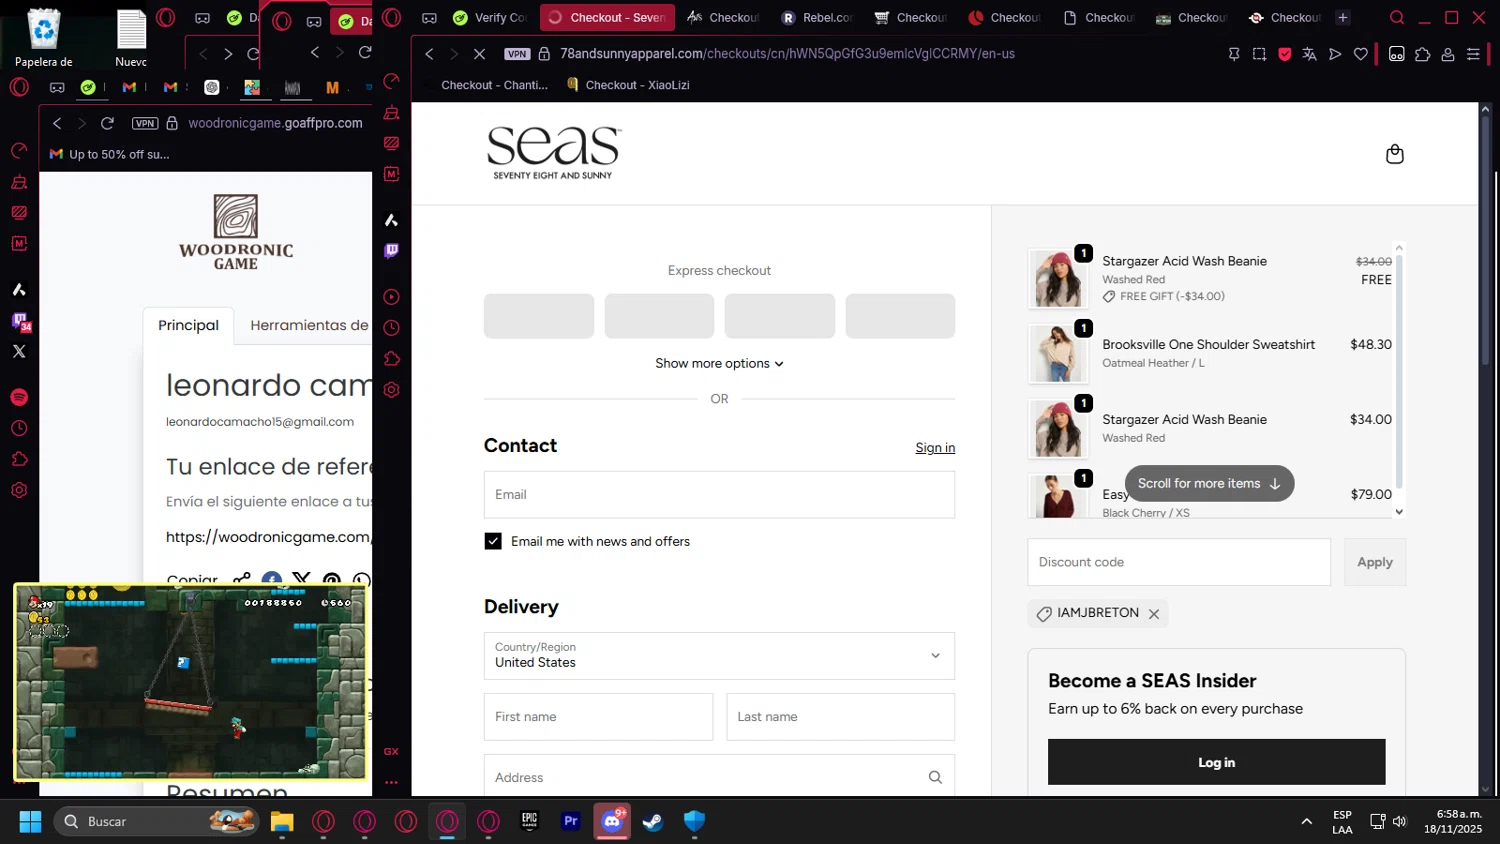Open the Country/Region dropdown
The image size is (1500, 844).
719,656
